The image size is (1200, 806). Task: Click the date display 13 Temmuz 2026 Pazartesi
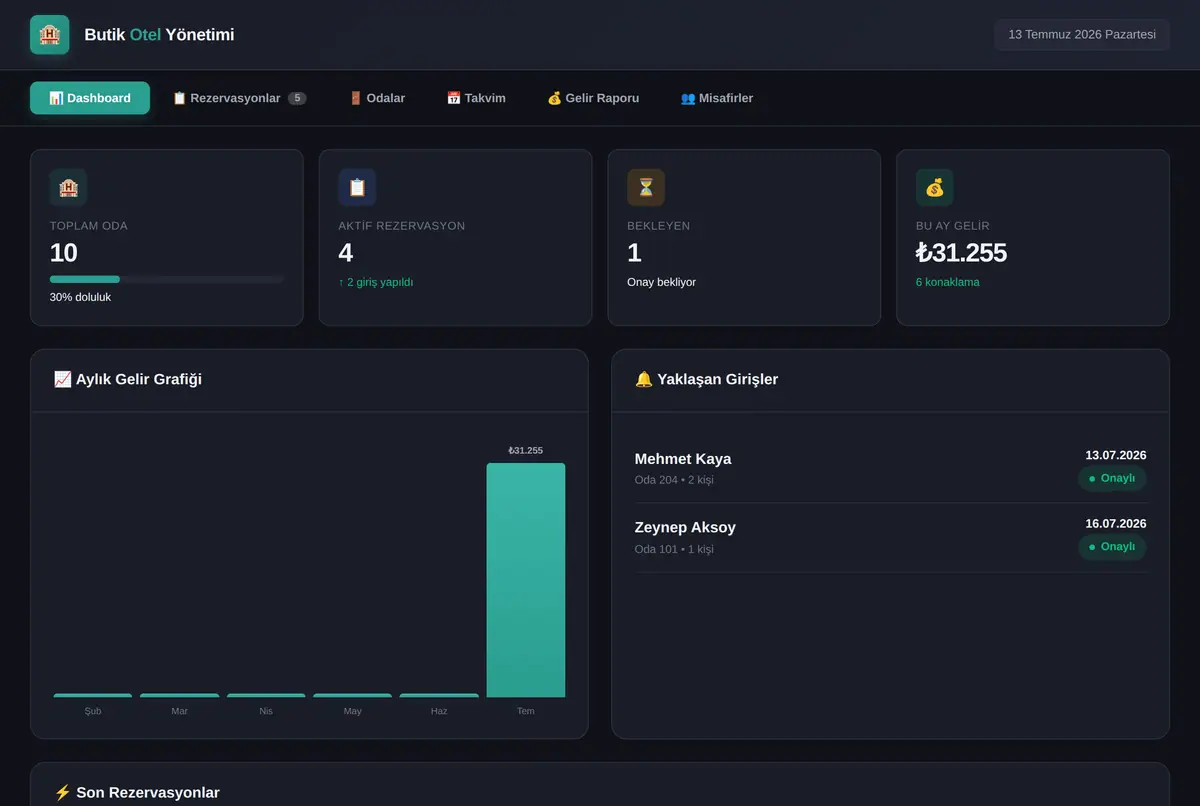tap(1082, 35)
